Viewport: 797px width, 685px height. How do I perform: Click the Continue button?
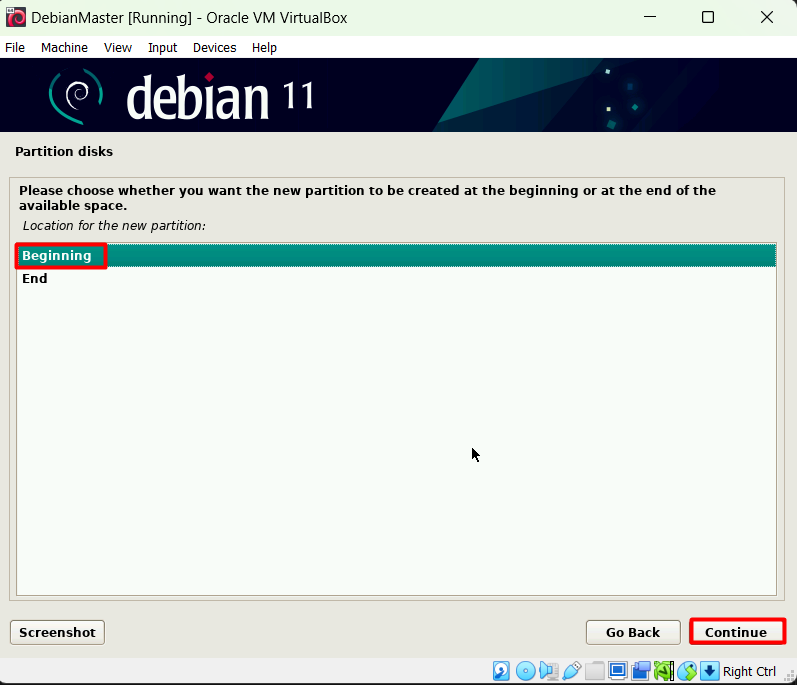[x=735, y=632]
